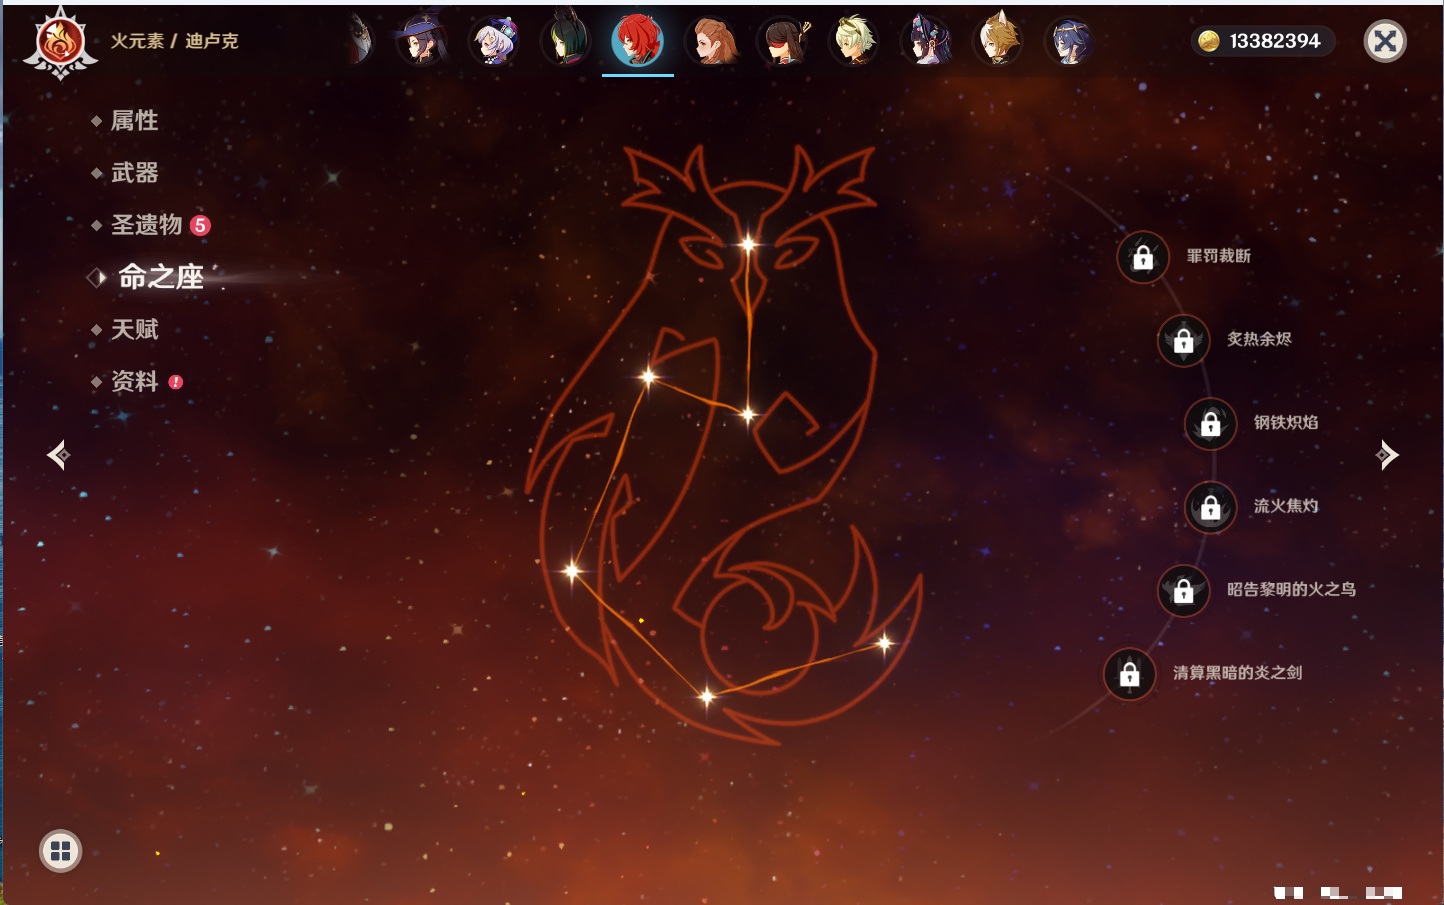The height and width of the screenshot is (905, 1444).
Task: Select the dark-haired avatar with red blindfold
Action: [783, 42]
